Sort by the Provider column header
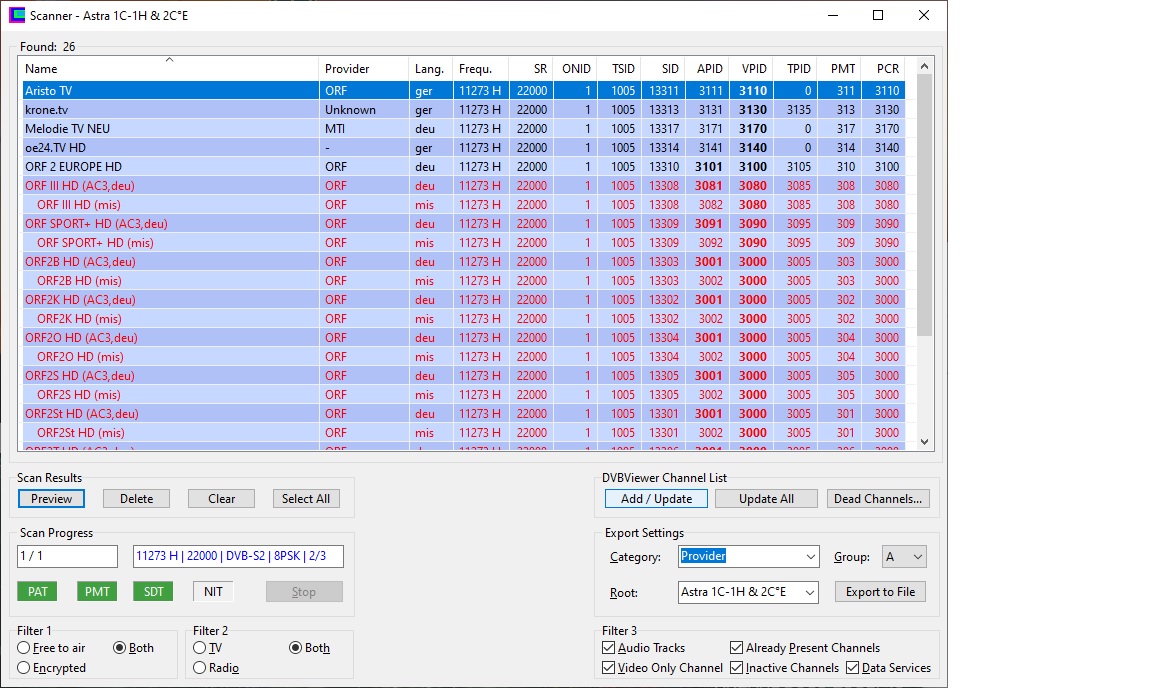The height and width of the screenshot is (688, 1152). 363,68
